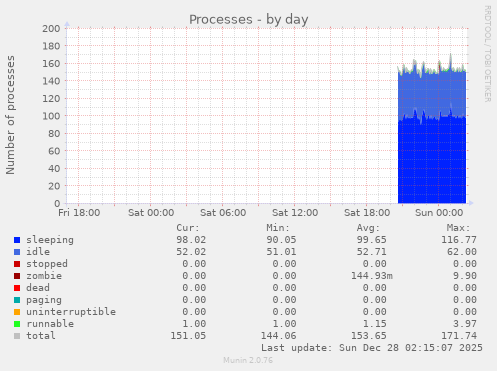Image resolution: width=497 pixels, height=371 pixels.
Task: Click the 'Avg:' column header
Action: tap(368, 228)
